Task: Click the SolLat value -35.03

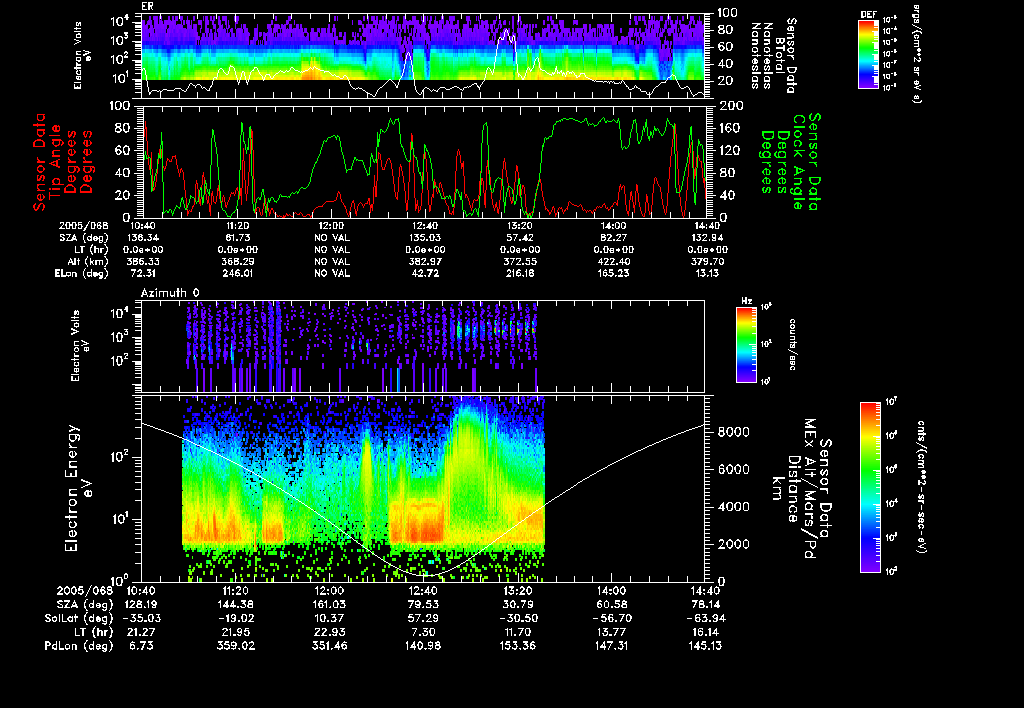Action: point(142,619)
